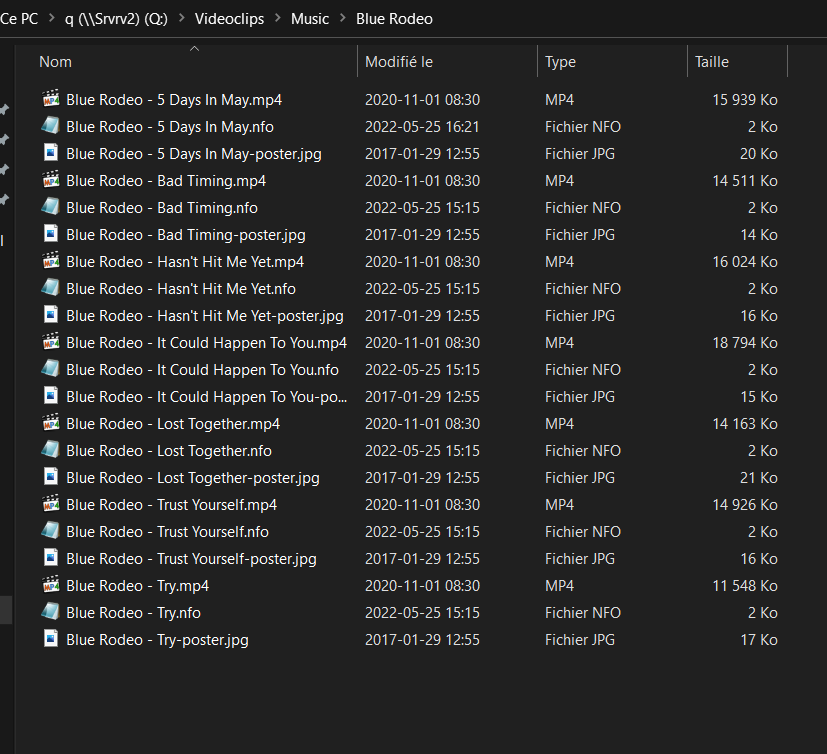The image size is (827, 754).
Task: Click the JPG icon for Hasn't Hit Me Yet-poster
Action: [50, 315]
